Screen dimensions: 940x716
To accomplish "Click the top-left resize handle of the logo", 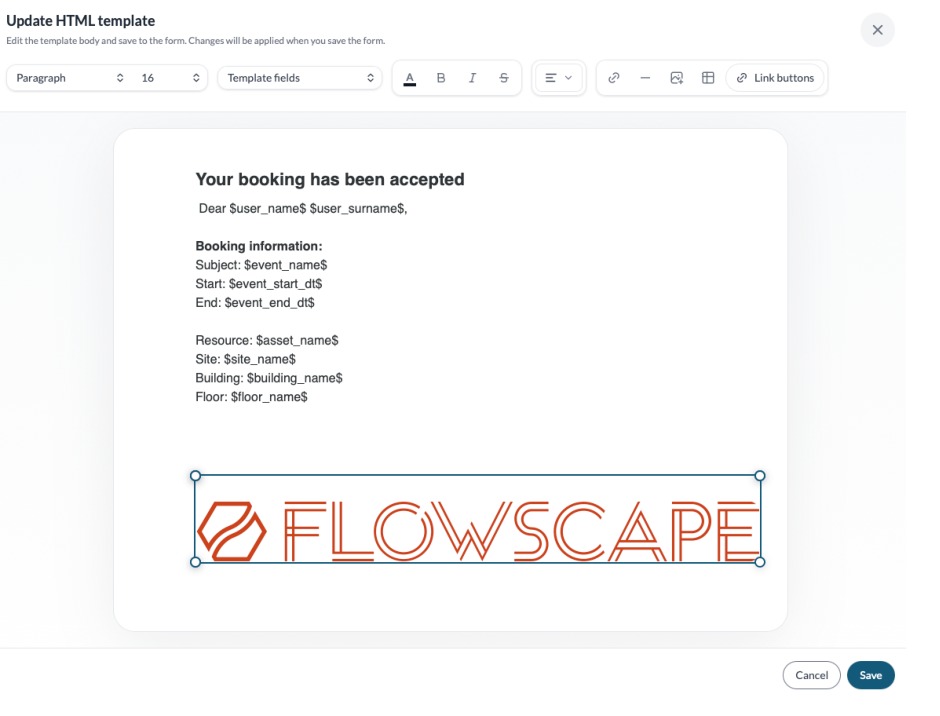I will click(x=195, y=476).
